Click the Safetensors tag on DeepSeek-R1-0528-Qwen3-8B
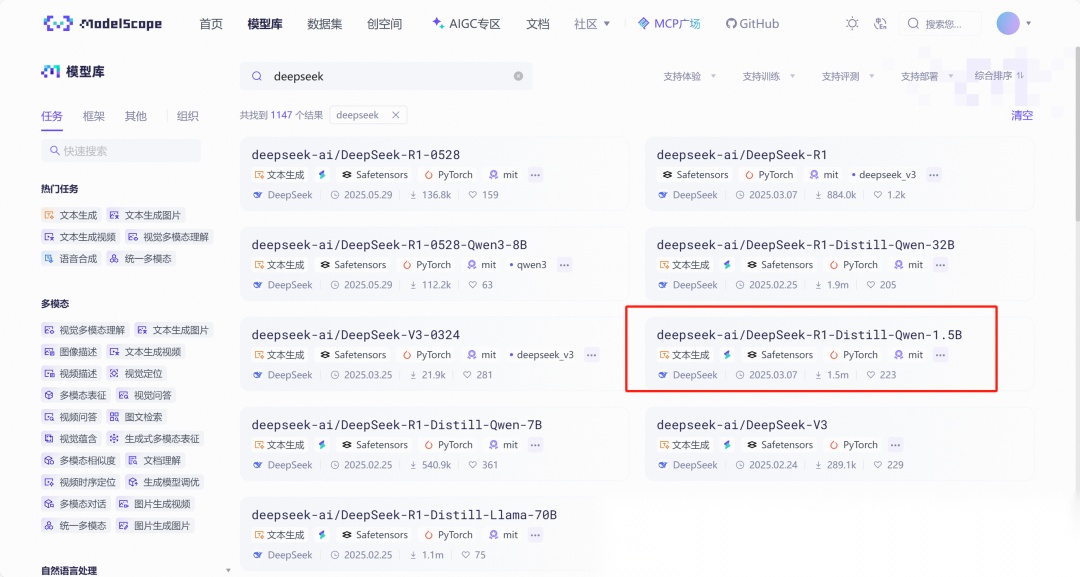The height and width of the screenshot is (577, 1080). pyautogui.click(x=353, y=265)
